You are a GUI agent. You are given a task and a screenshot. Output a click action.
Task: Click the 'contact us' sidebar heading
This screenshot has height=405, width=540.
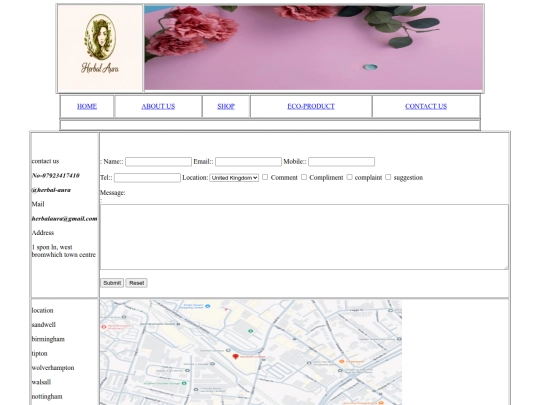(x=45, y=161)
